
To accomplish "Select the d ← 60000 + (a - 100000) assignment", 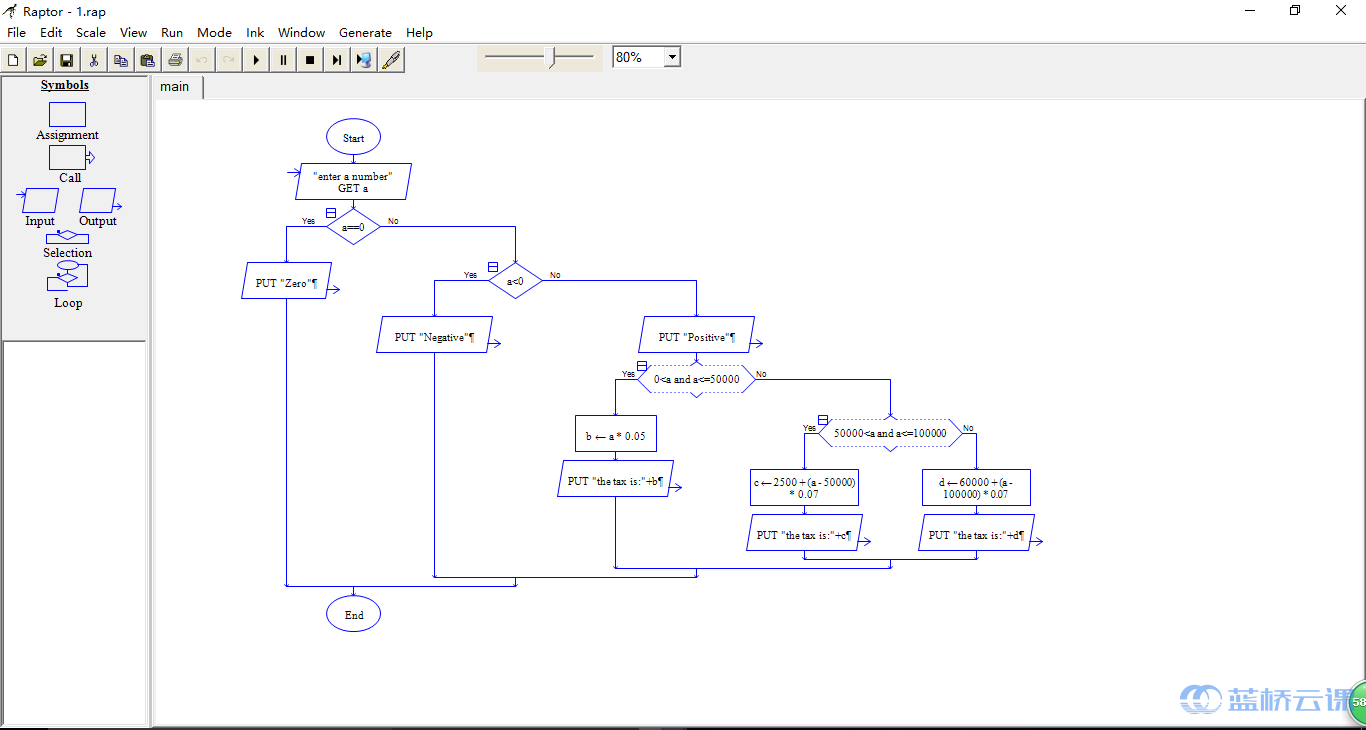I will pos(976,488).
